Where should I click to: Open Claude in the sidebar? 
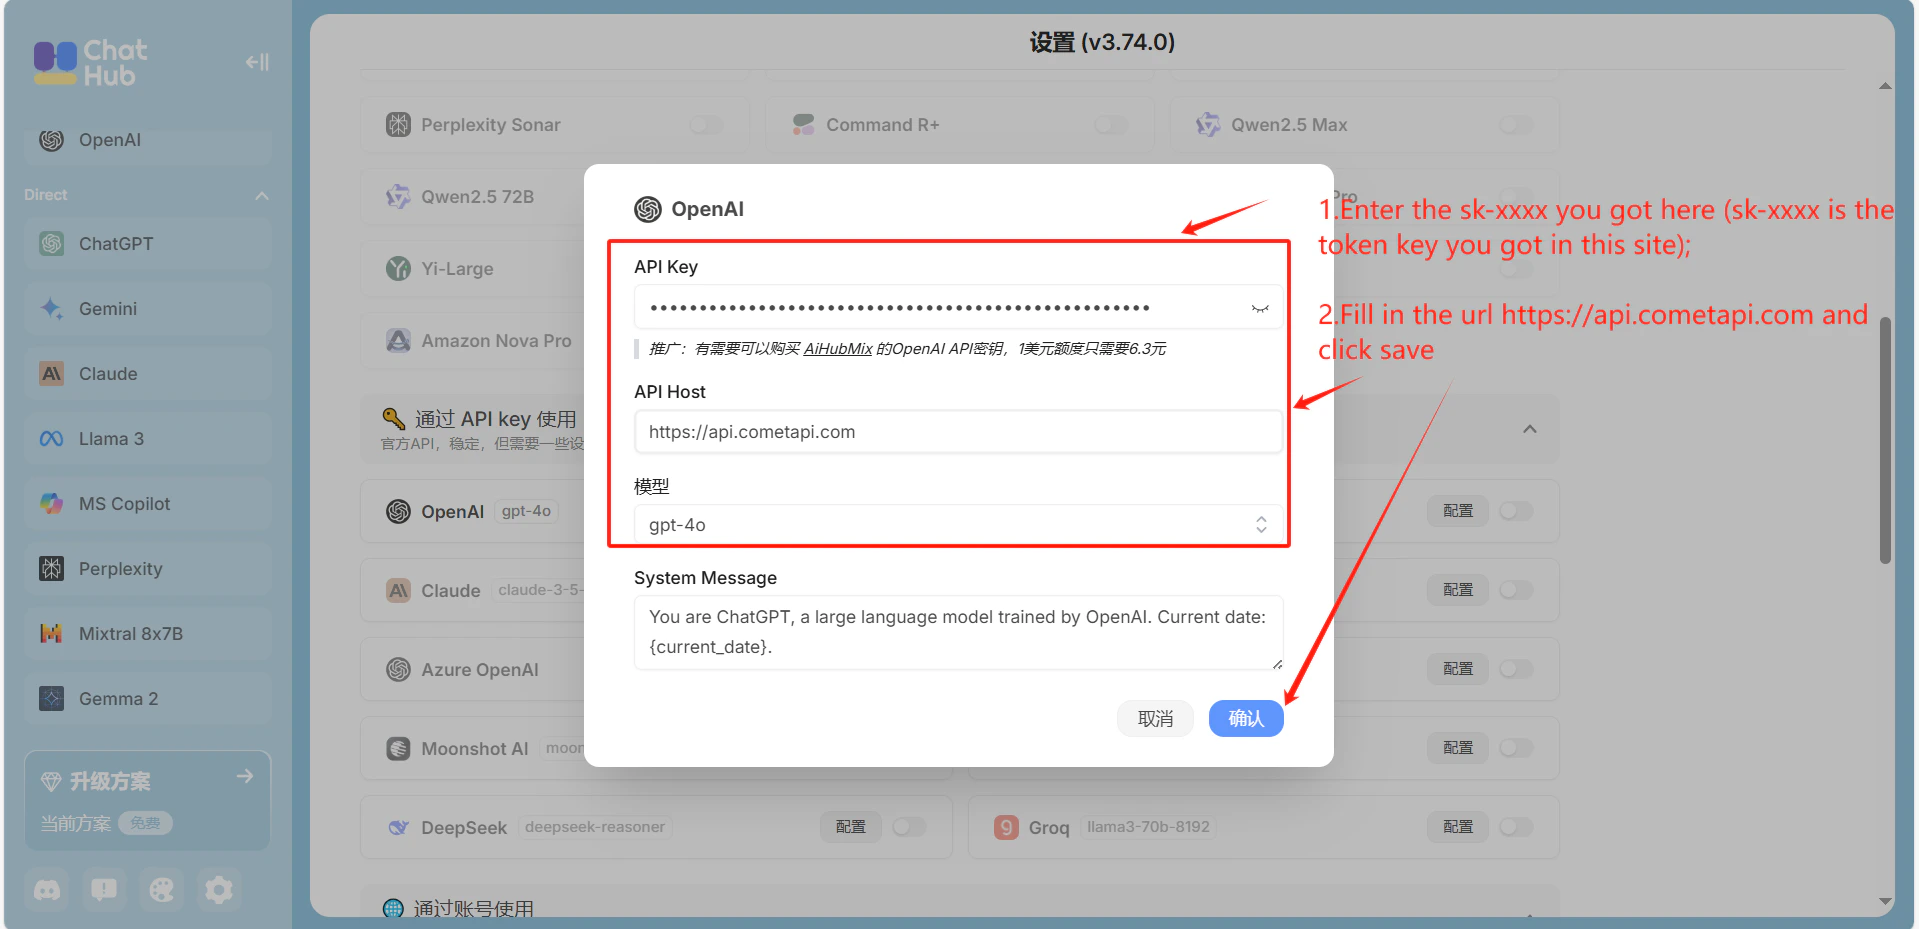point(148,374)
